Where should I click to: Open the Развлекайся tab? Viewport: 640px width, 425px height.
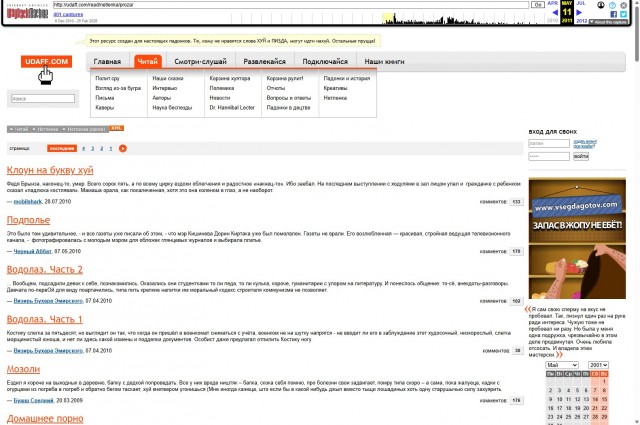[x=264, y=62]
